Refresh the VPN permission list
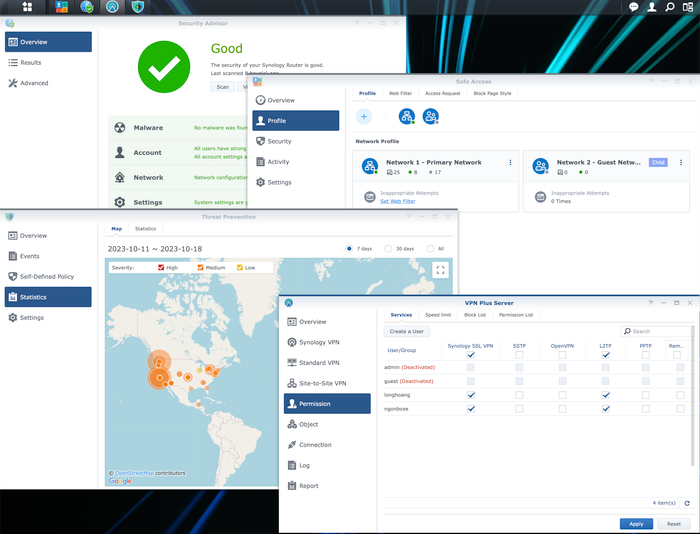 coord(687,503)
